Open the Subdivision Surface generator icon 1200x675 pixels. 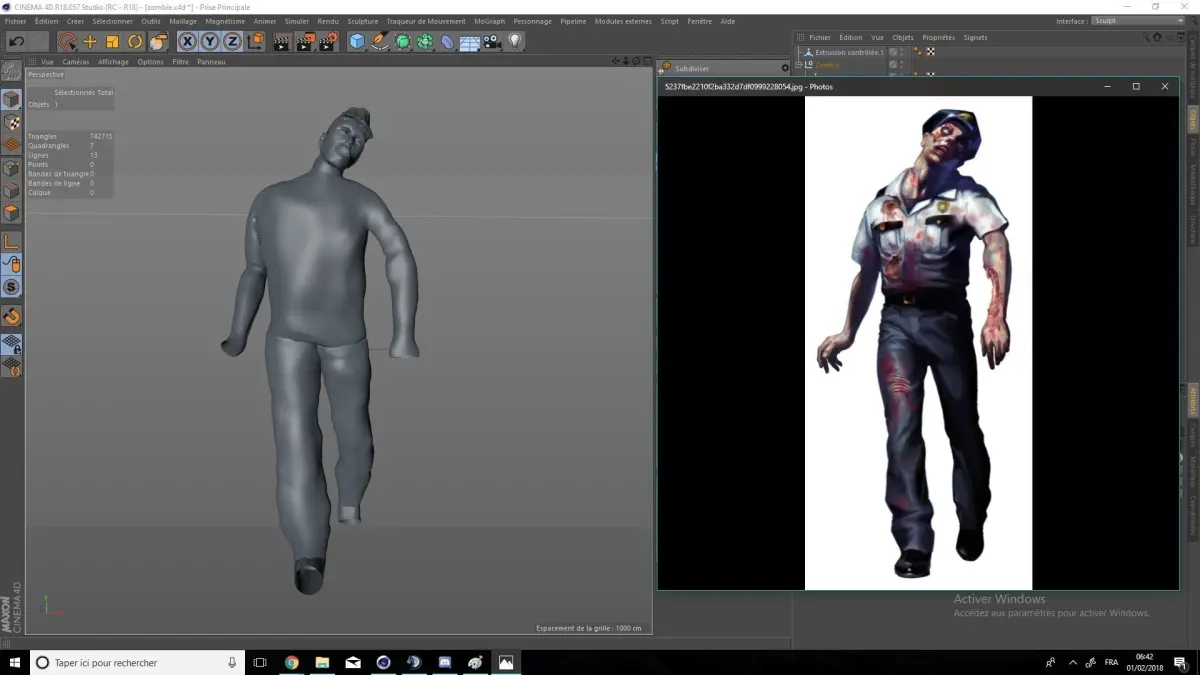(x=403, y=41)
